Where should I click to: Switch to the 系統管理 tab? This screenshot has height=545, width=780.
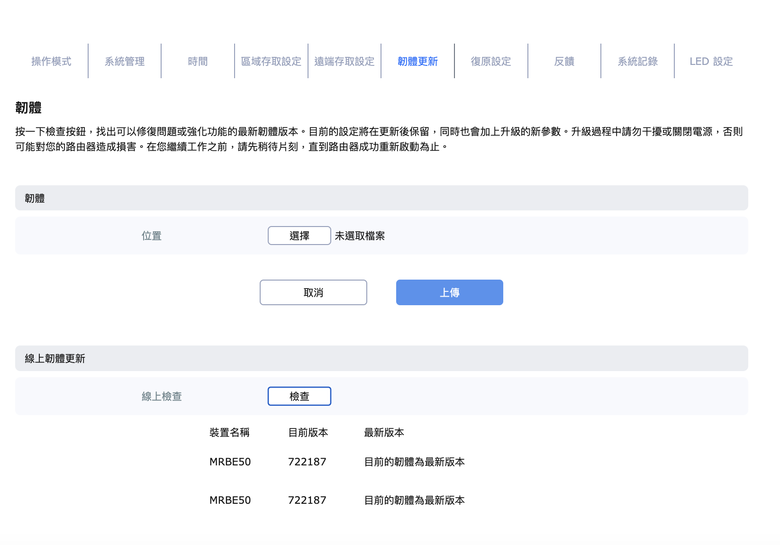tap(124, 61)
